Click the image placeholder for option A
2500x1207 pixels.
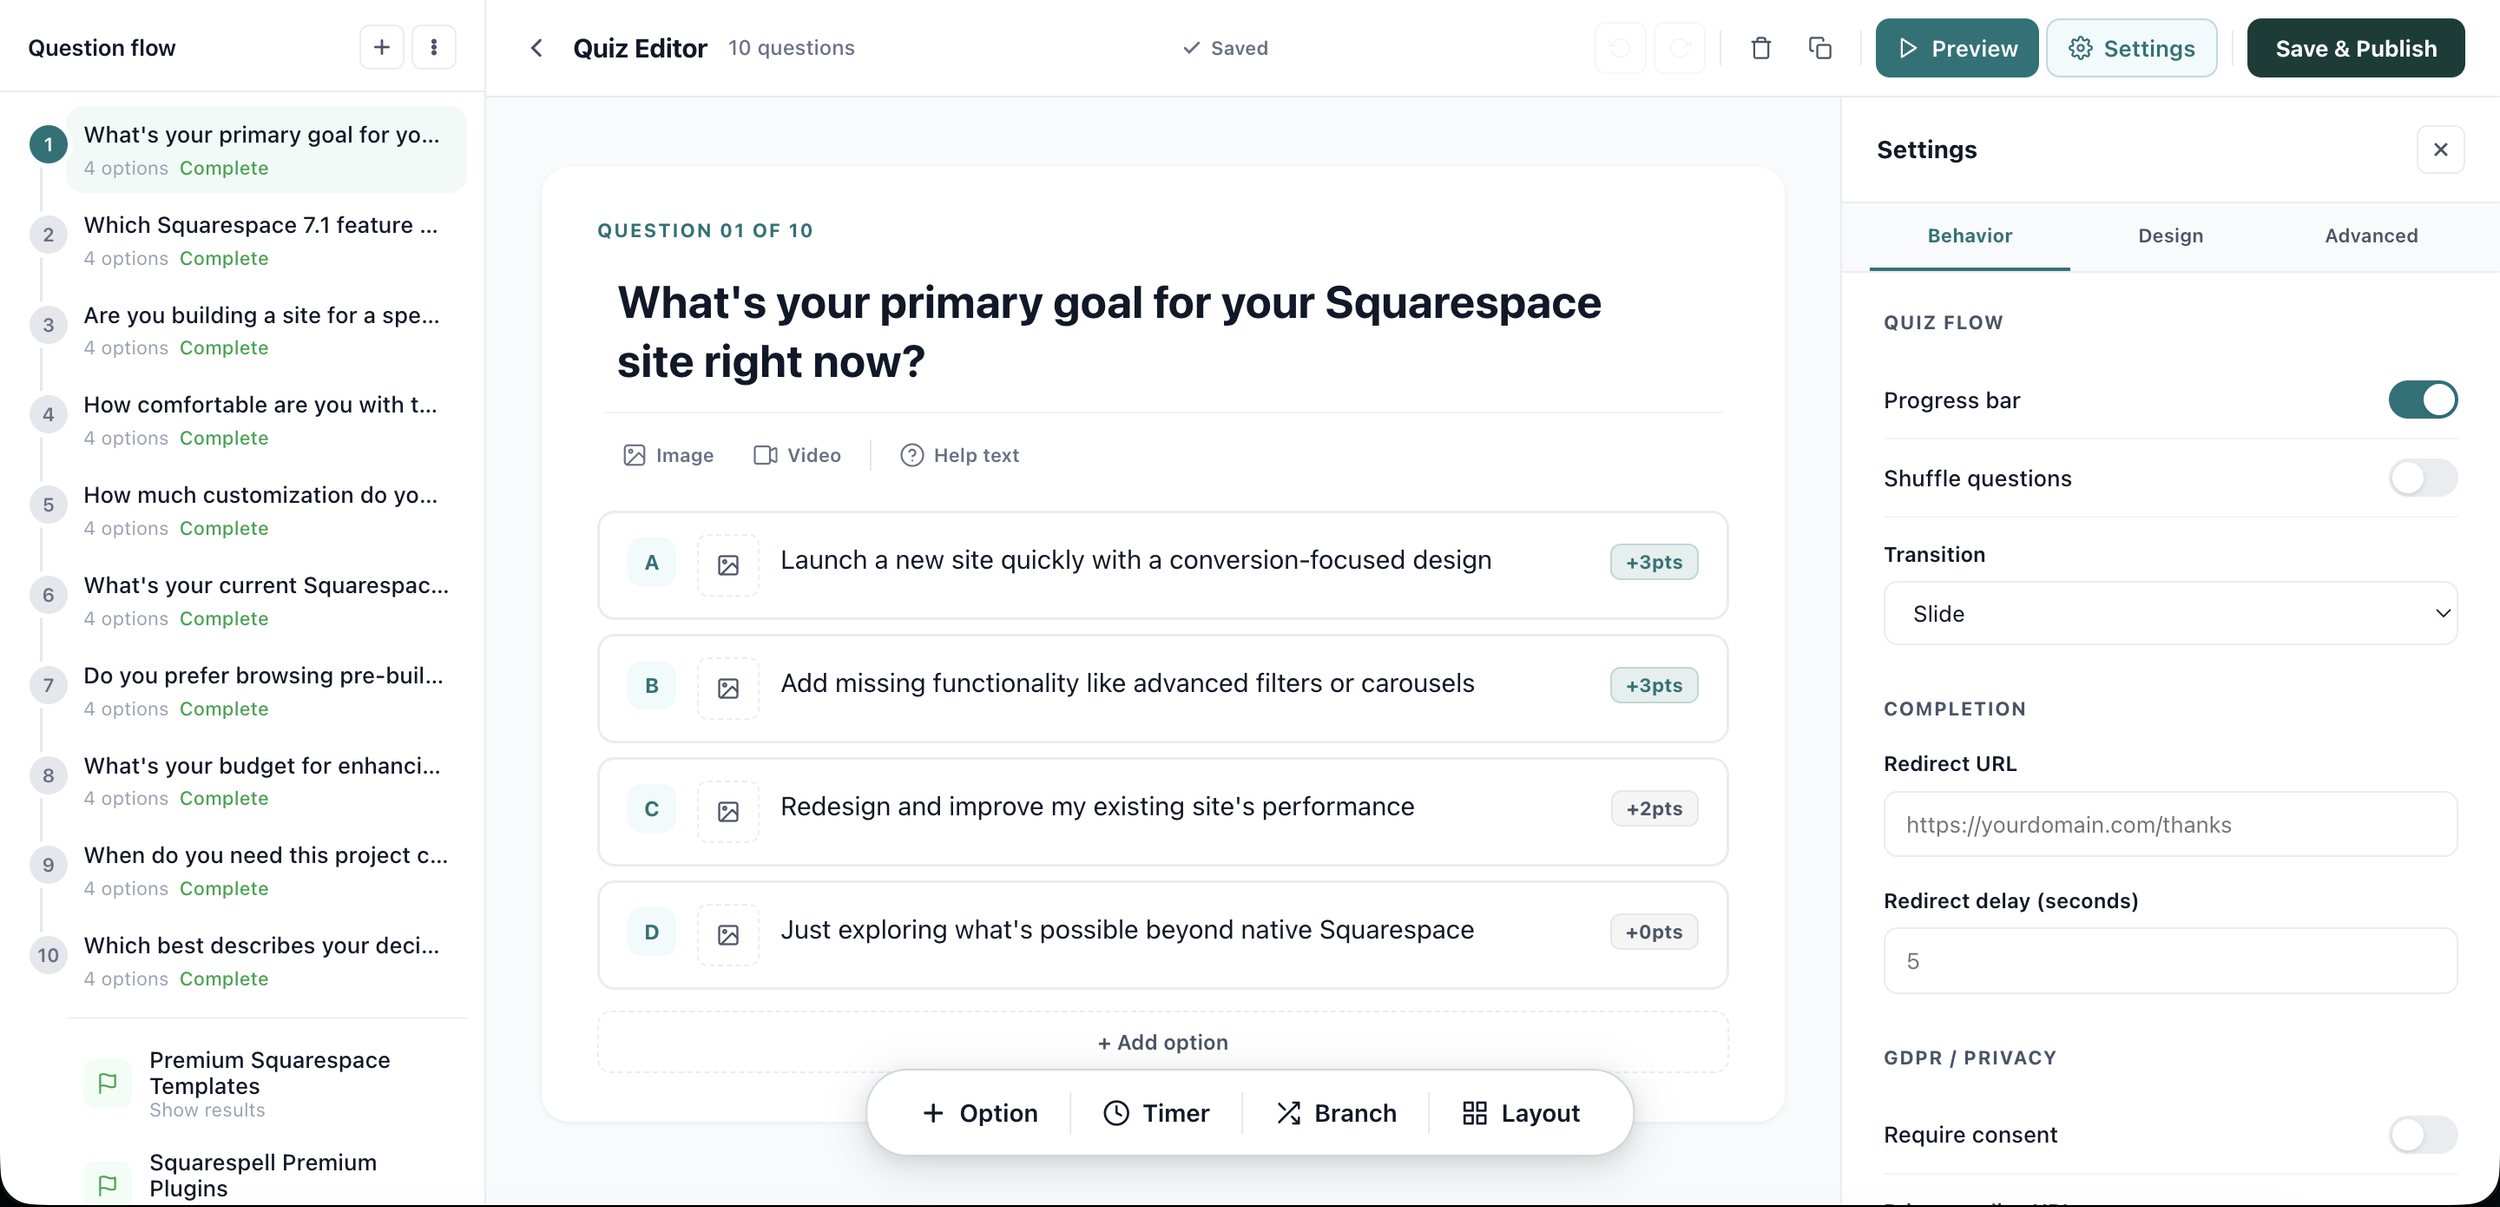pos(728,565)
